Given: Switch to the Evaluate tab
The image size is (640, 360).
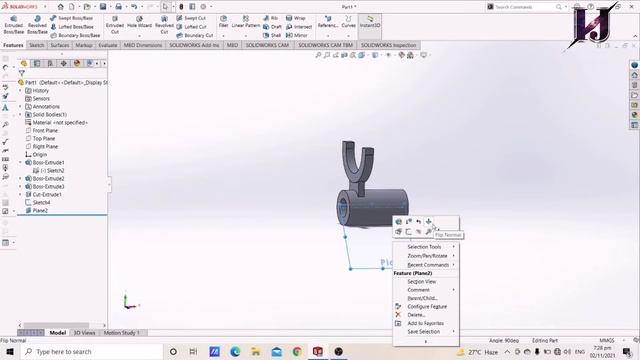Looking at the screenshot, I should pyautogui.click(x=108, y=45).
